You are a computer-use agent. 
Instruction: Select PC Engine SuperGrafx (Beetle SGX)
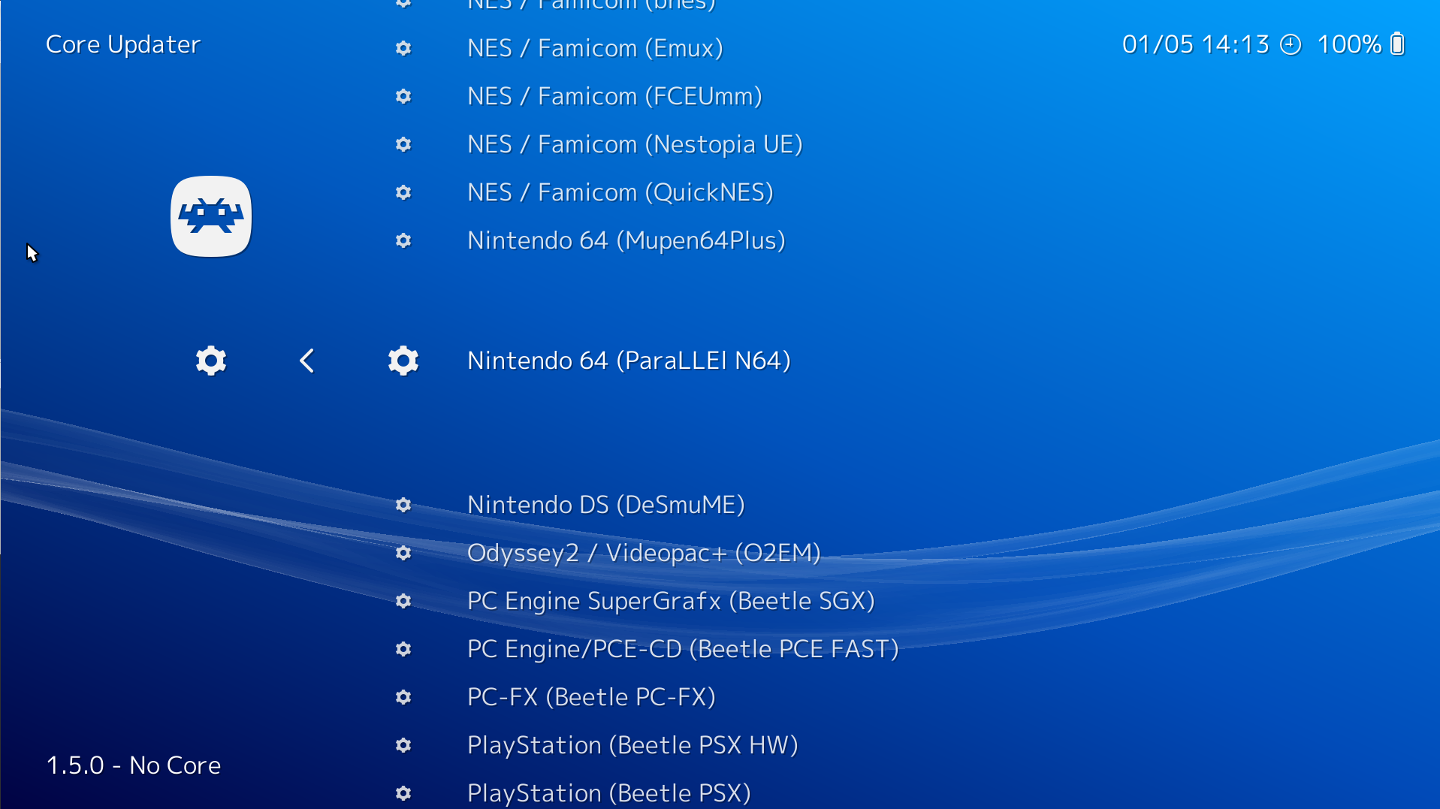pyautogui.click(x=670, y=601)
